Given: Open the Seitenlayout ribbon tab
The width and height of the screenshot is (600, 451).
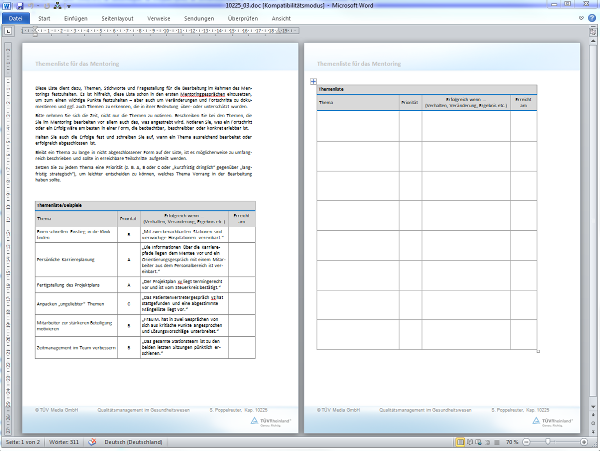Looking at the screenshot, I should [x=117, y=18].
